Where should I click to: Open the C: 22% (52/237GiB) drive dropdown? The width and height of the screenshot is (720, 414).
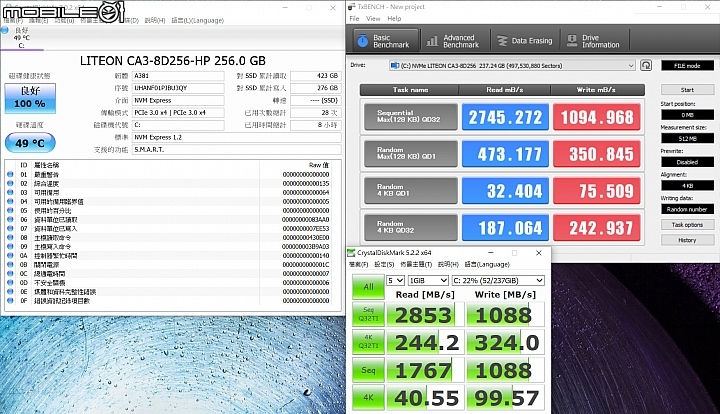pos(498,280)
